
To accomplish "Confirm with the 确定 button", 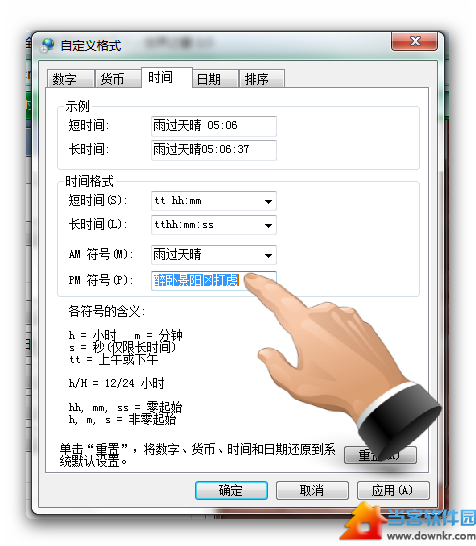I will point(231,490).
